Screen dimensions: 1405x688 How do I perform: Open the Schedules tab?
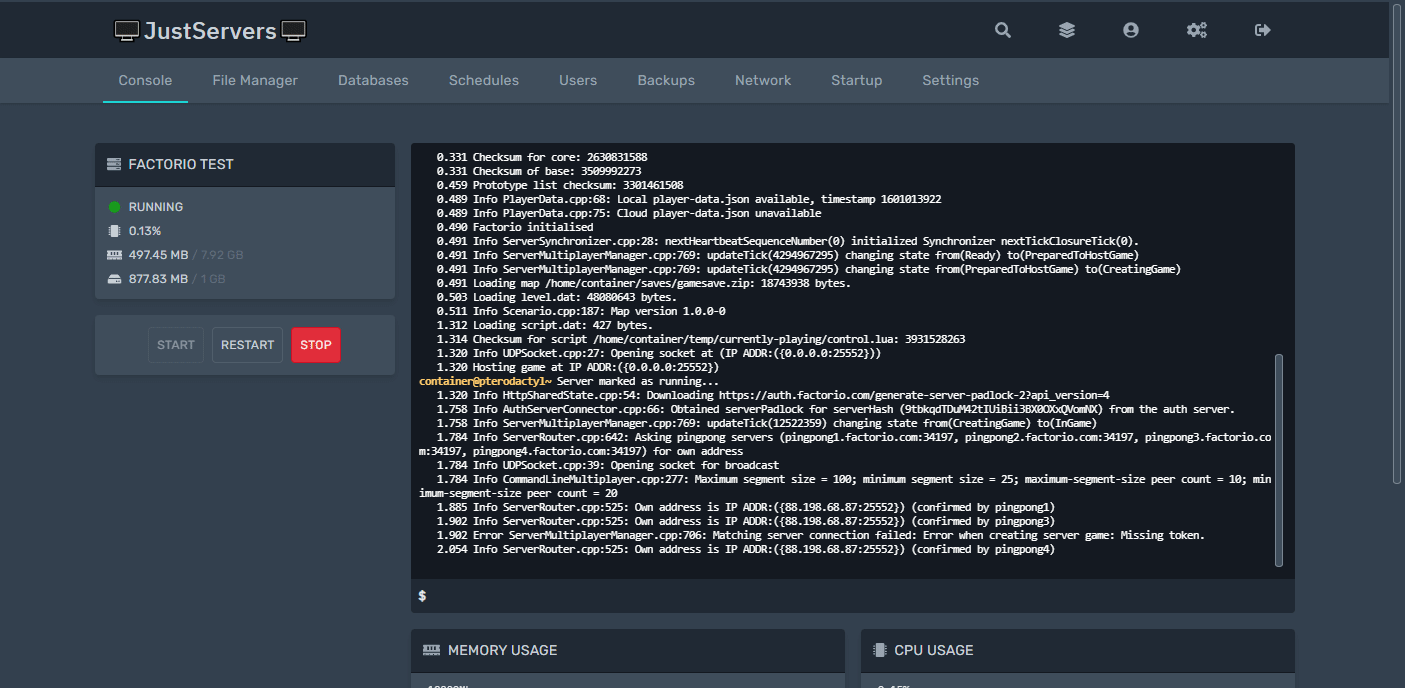pyautogui.click(x=484, y=80)
